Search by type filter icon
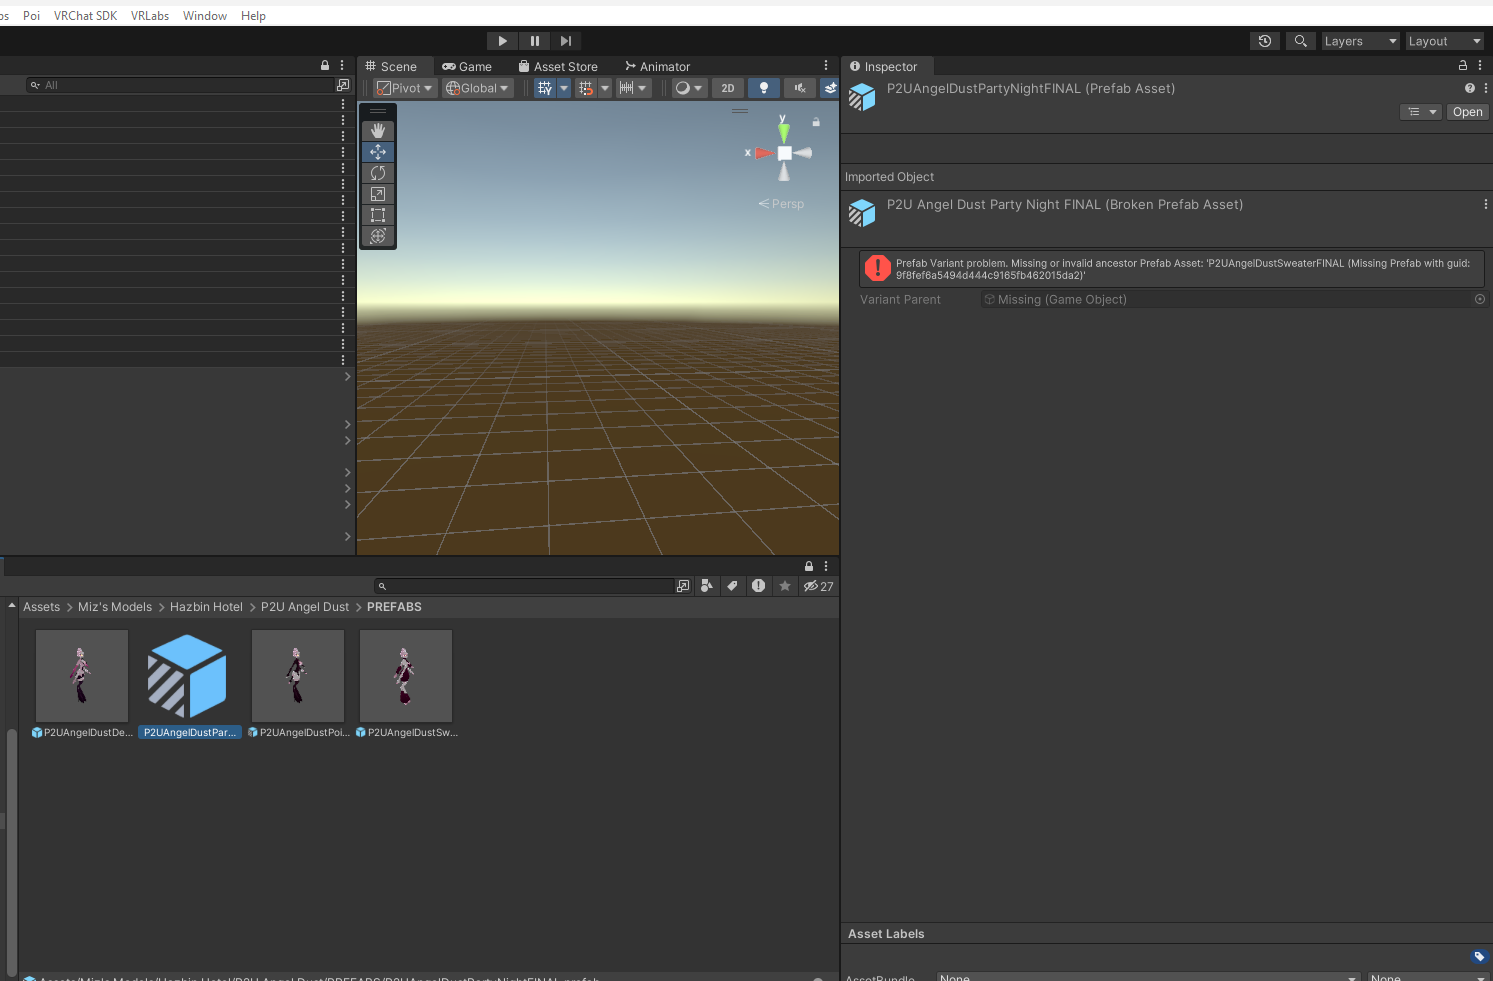This screenshot has width=1493, height=981. point(707,586)
